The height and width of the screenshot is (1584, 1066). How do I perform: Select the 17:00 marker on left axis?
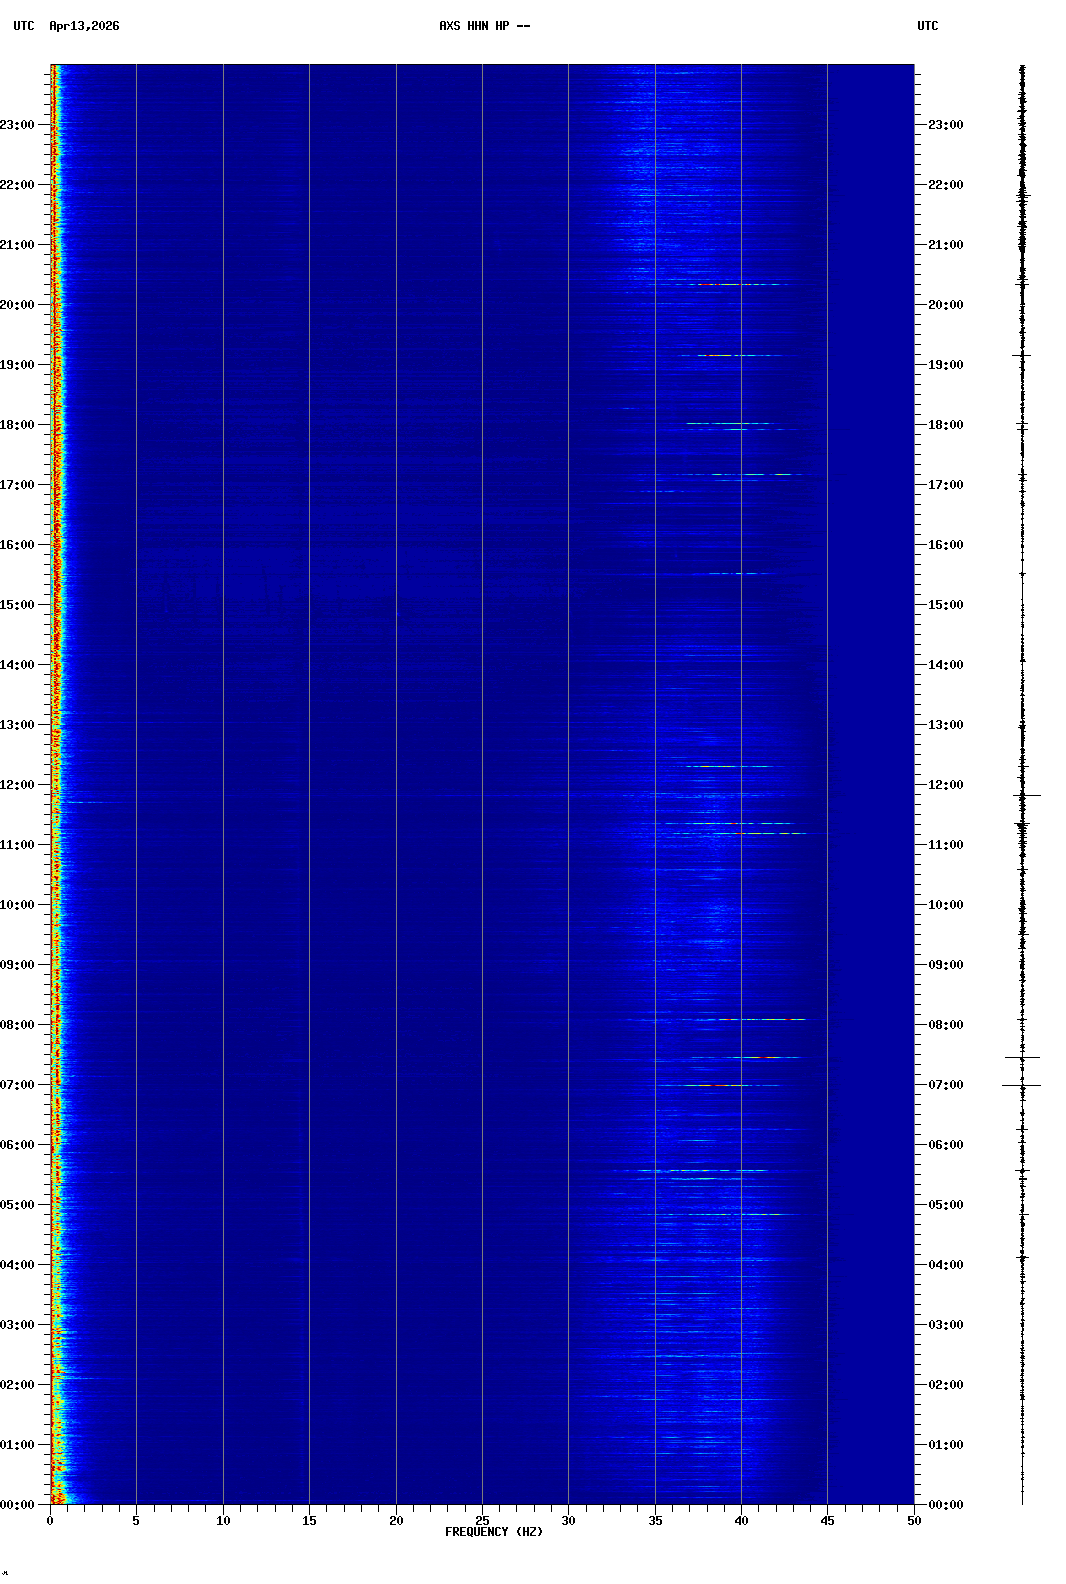pos(18,485)
